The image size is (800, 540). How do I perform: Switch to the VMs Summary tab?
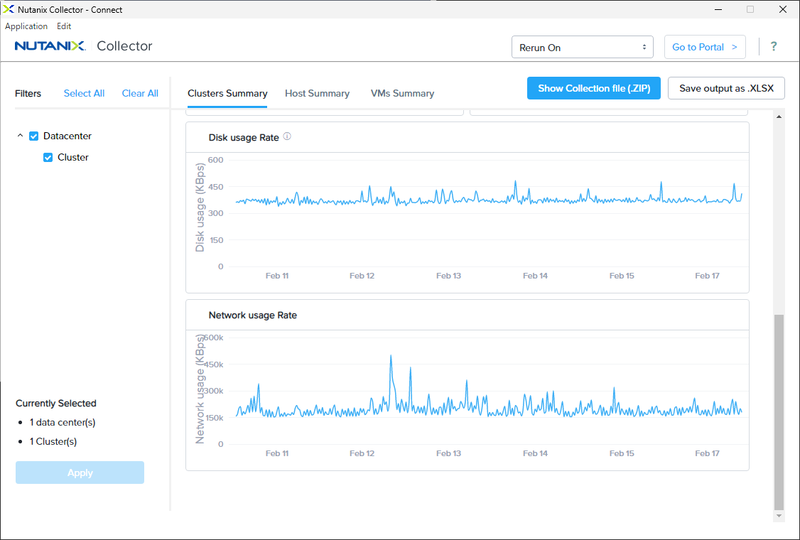click(402, 93)
